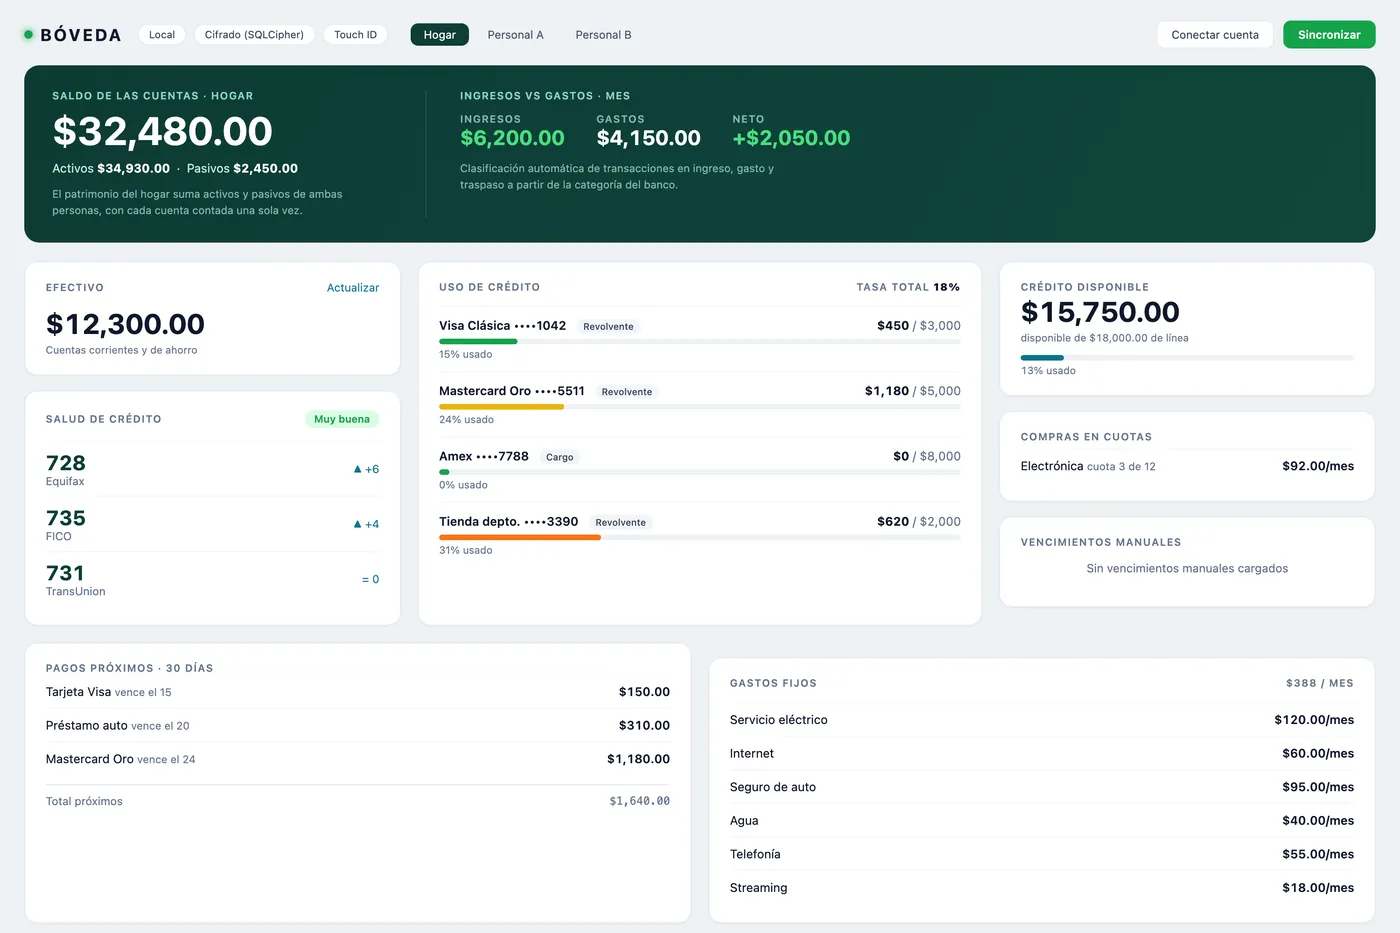Click the Activos $34,930.00 figure
The image size is (1400, 933).
click(111, 168)
